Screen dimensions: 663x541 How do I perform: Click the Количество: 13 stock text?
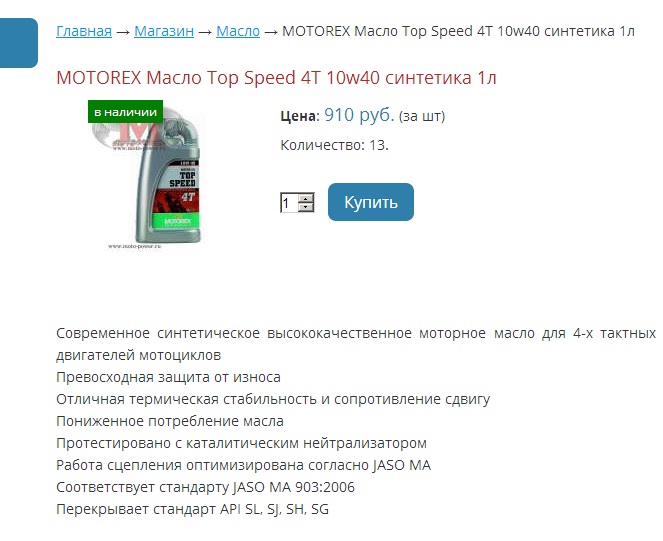pos(334,145)
